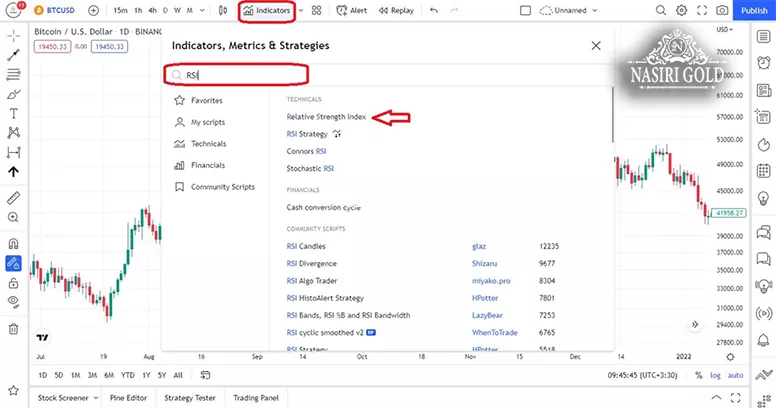Add RSI Algo Trader script
776x408 pixels.
pyautogui.click(x=311, y=281)
